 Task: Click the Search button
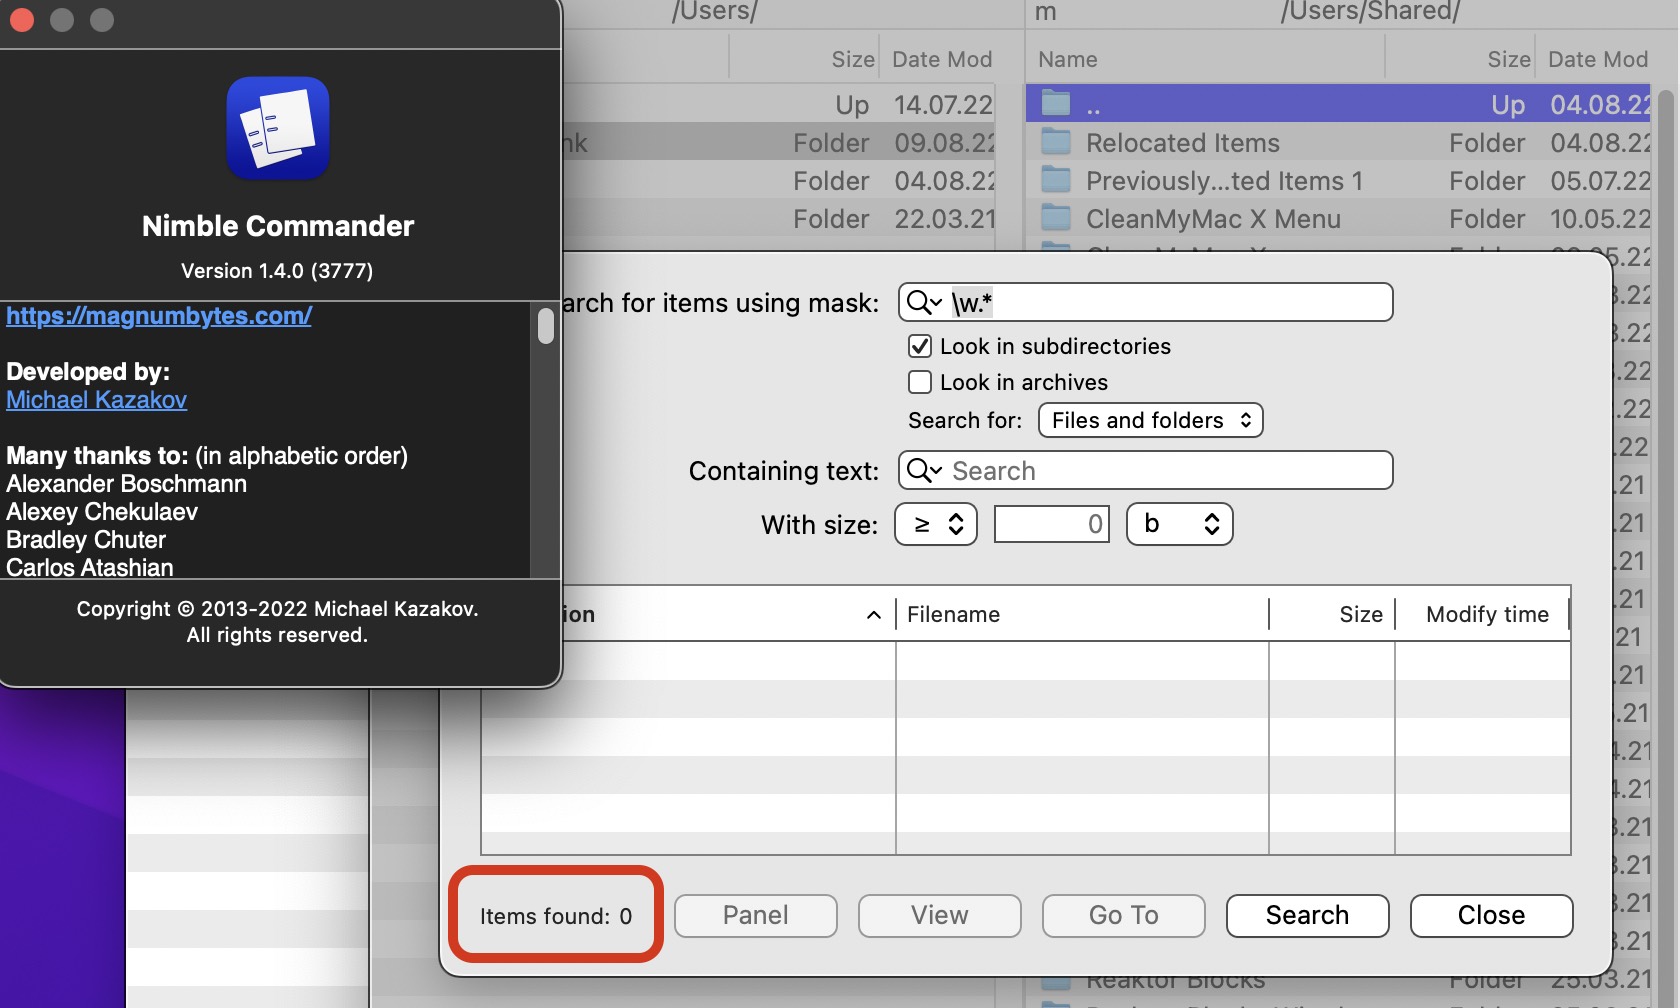(x=1308, y=915)
